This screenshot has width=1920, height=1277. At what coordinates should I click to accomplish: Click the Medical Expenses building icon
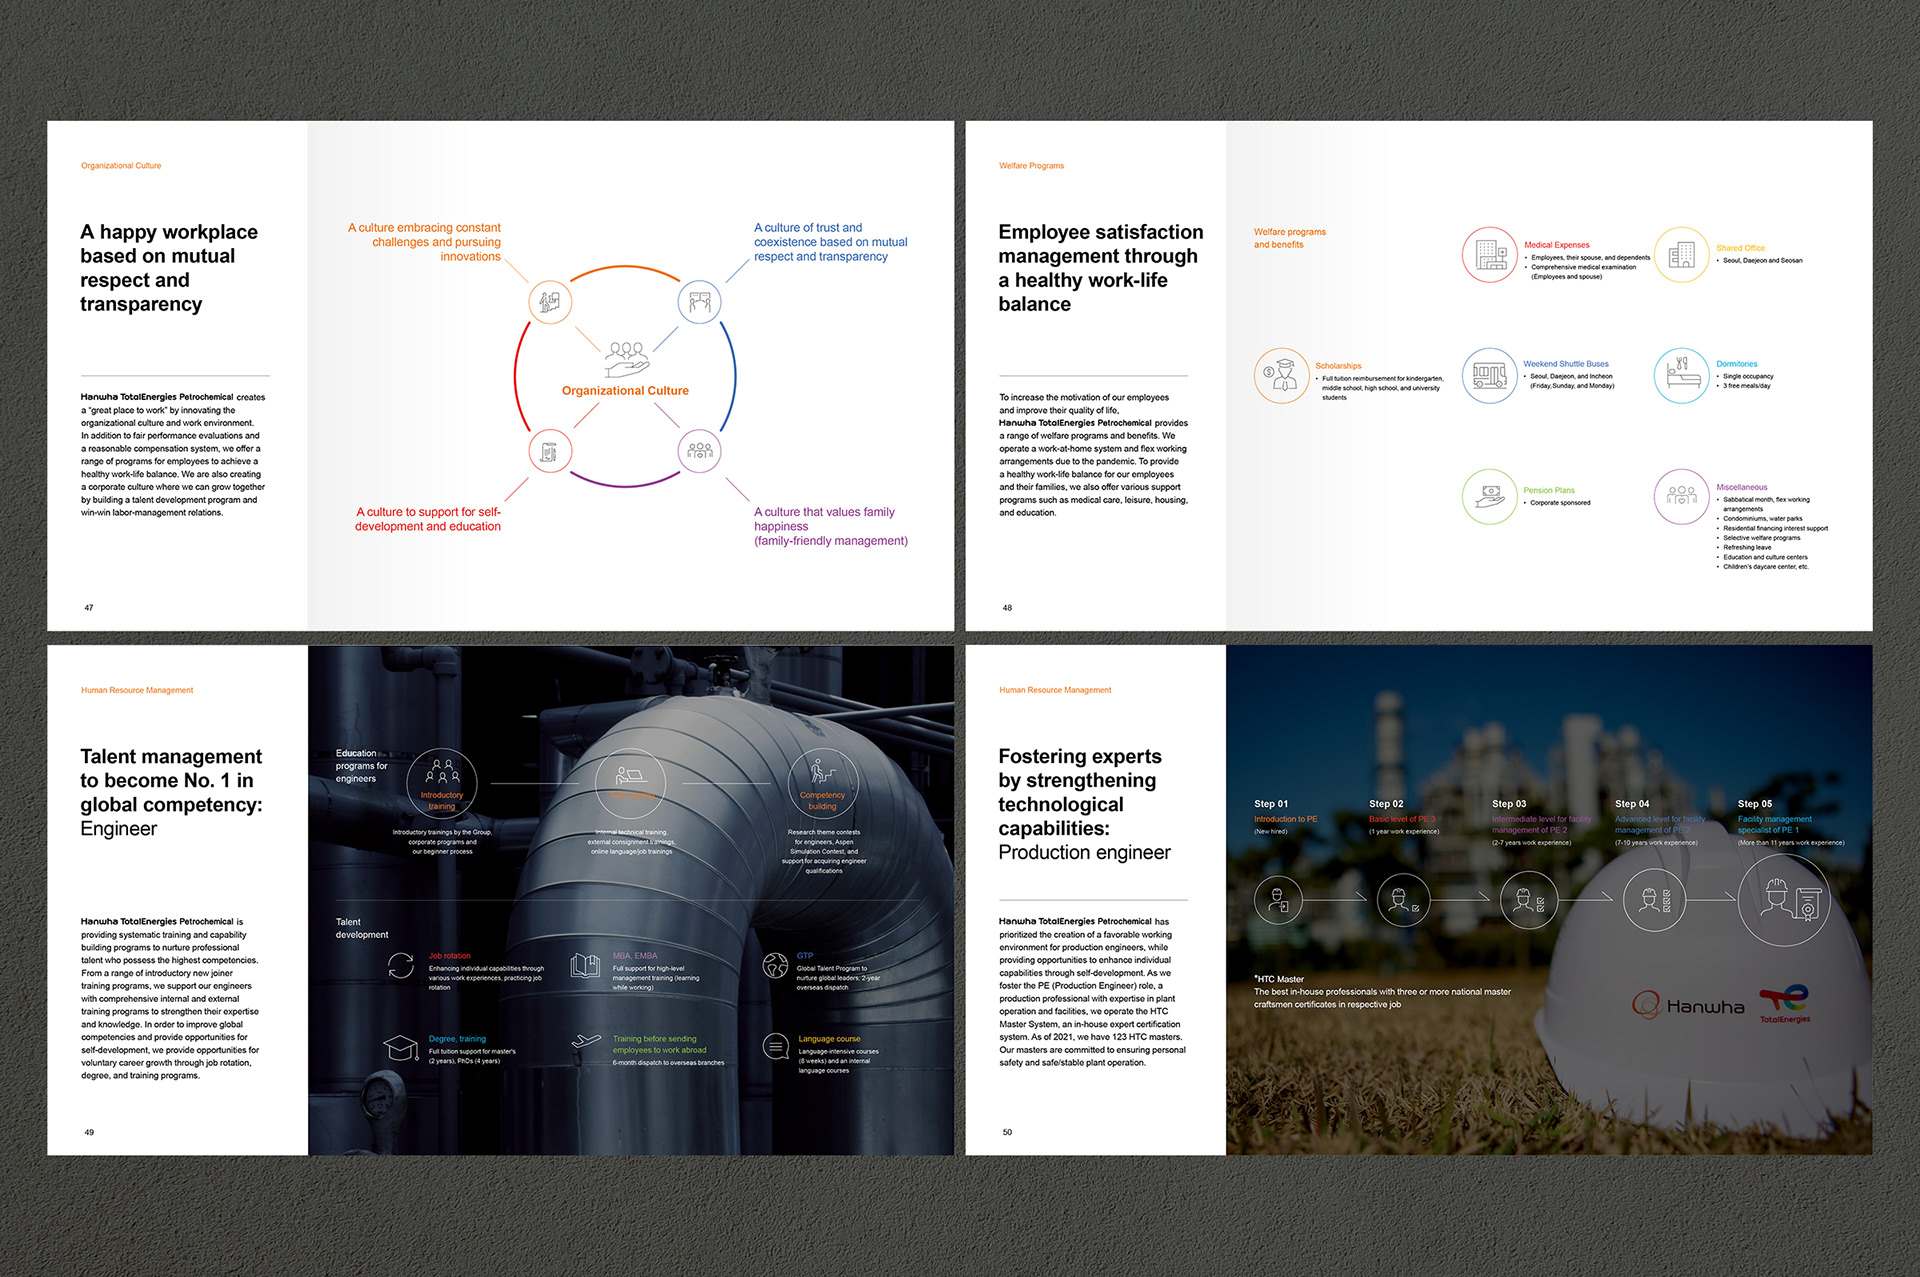click(1490, 255)
